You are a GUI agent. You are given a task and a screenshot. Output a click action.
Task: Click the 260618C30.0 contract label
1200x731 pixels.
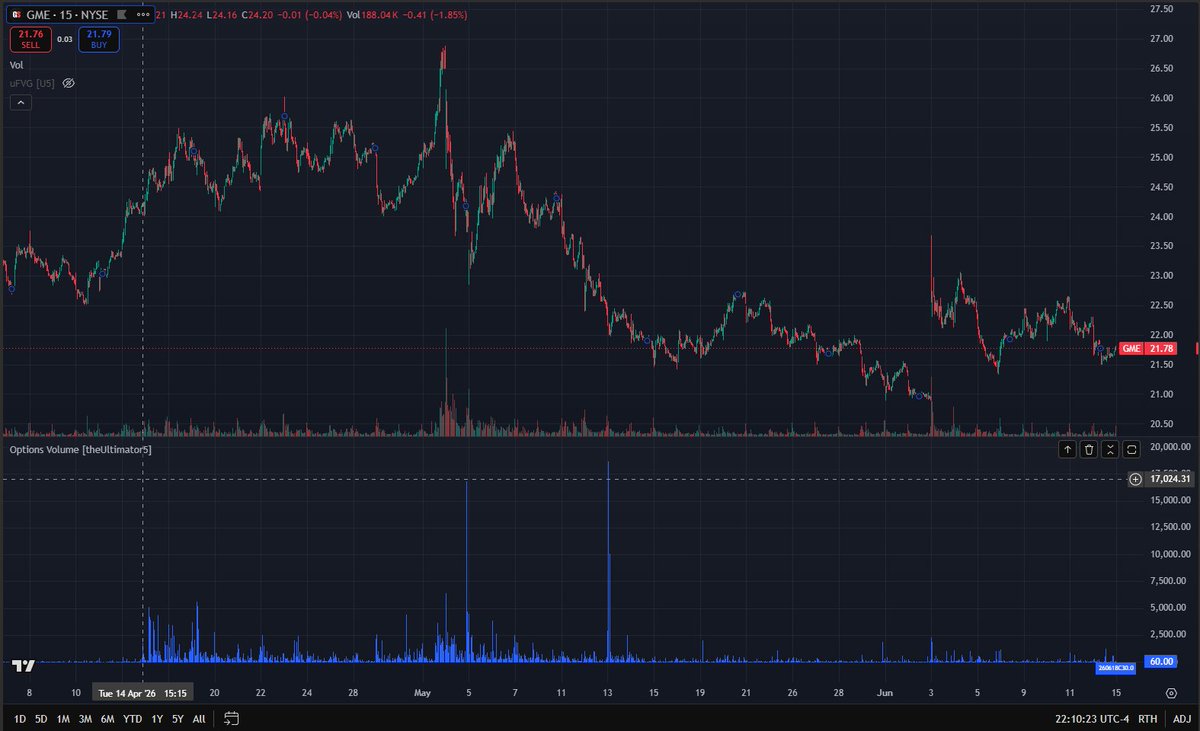[x=1116, y=667]
